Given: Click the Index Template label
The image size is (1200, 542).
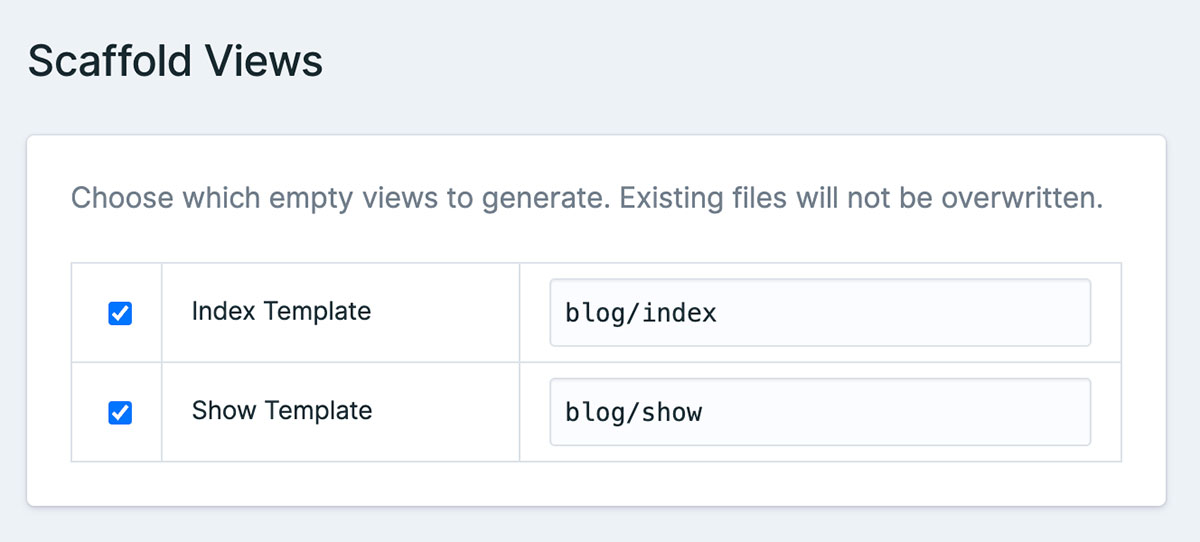Looking at the screenshot, I should click(x=281, y=311).
